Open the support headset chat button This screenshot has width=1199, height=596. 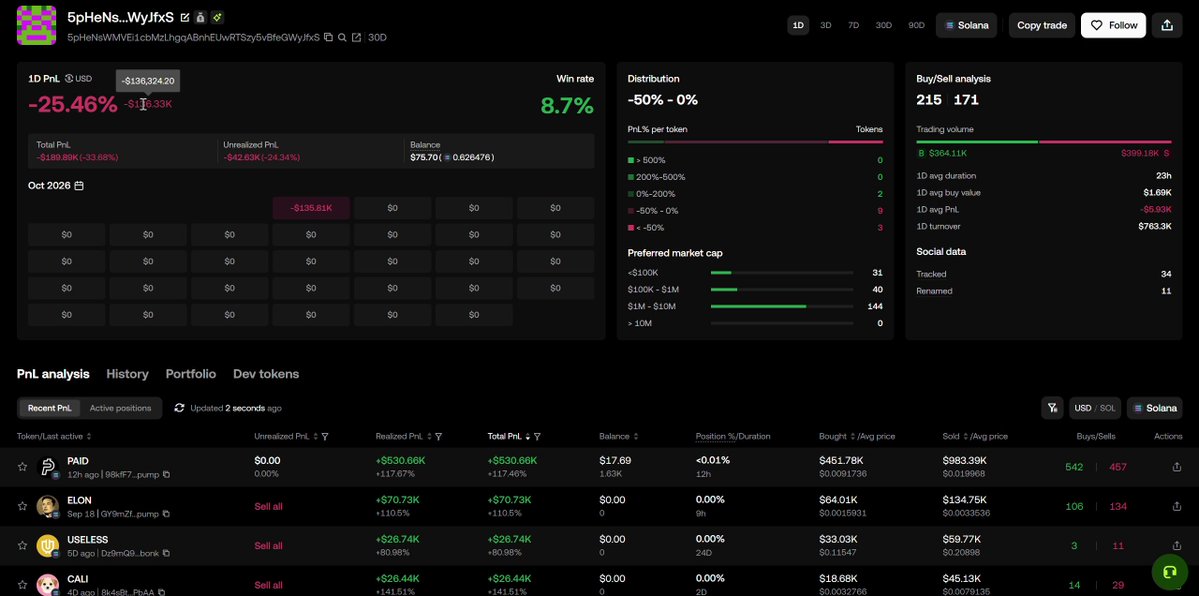click(1169, 572)
